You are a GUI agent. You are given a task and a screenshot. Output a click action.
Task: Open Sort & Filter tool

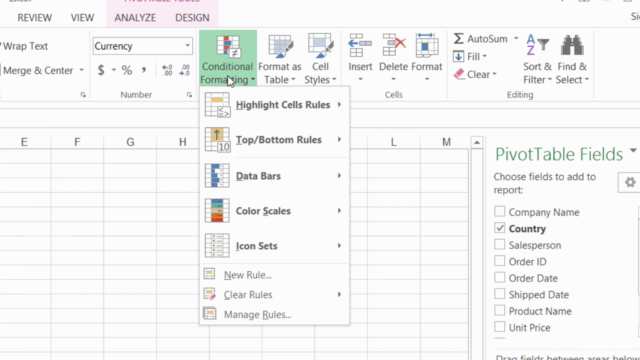[537, 58]
